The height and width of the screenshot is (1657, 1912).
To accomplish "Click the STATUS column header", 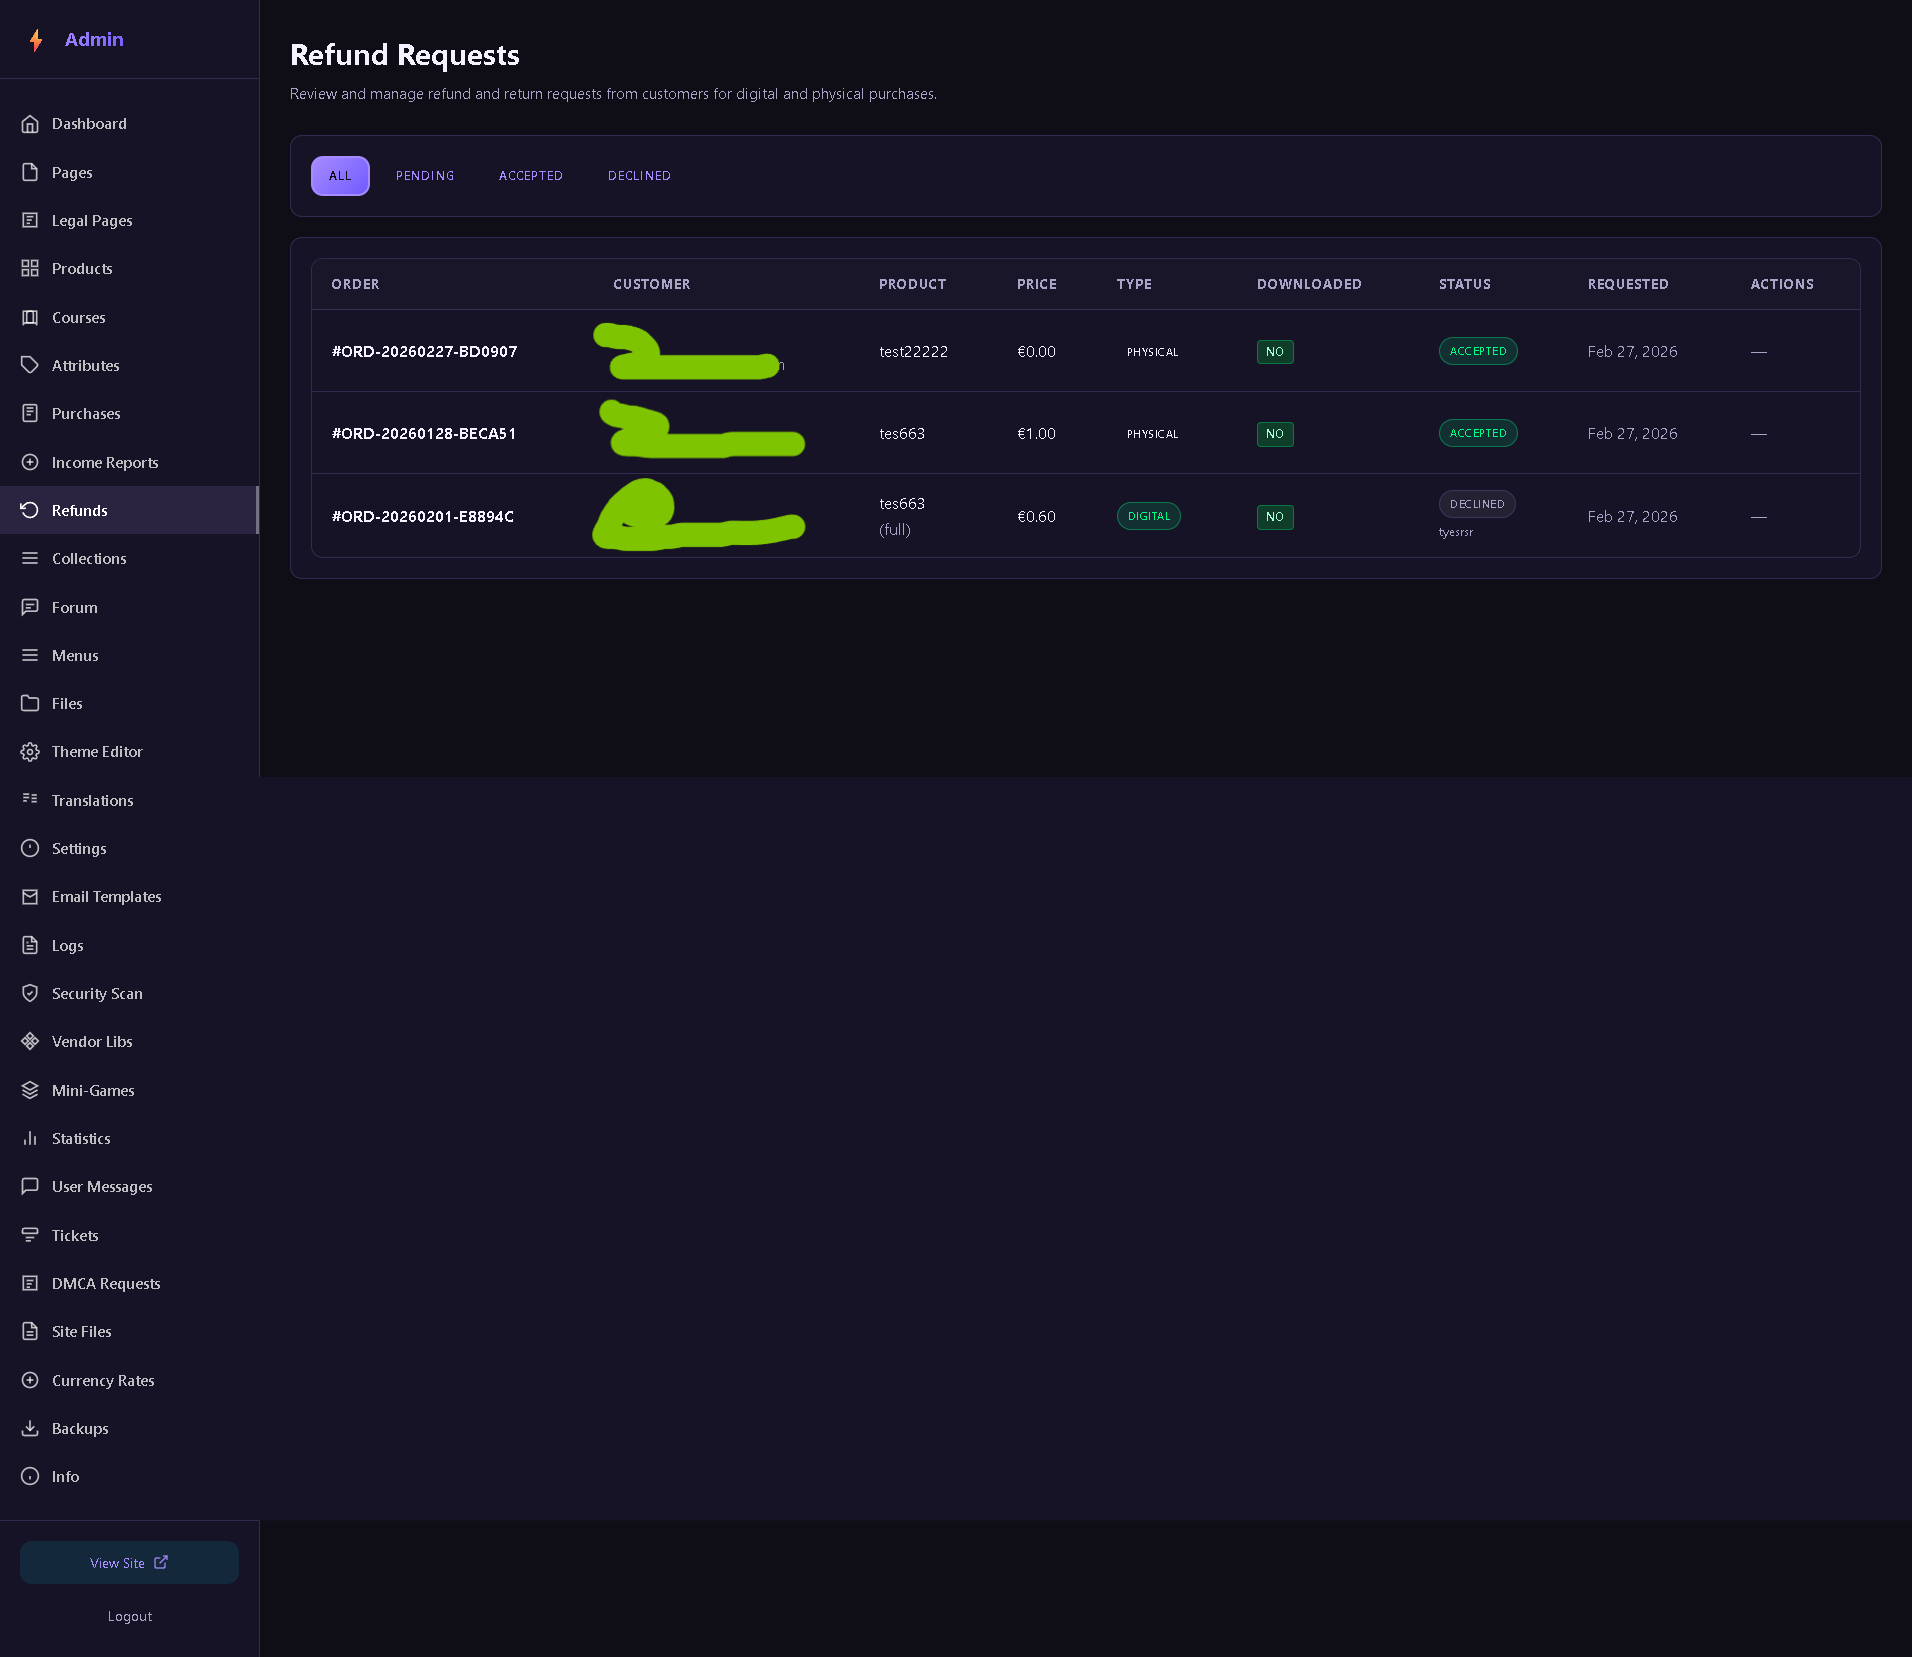I will 1465,285.
